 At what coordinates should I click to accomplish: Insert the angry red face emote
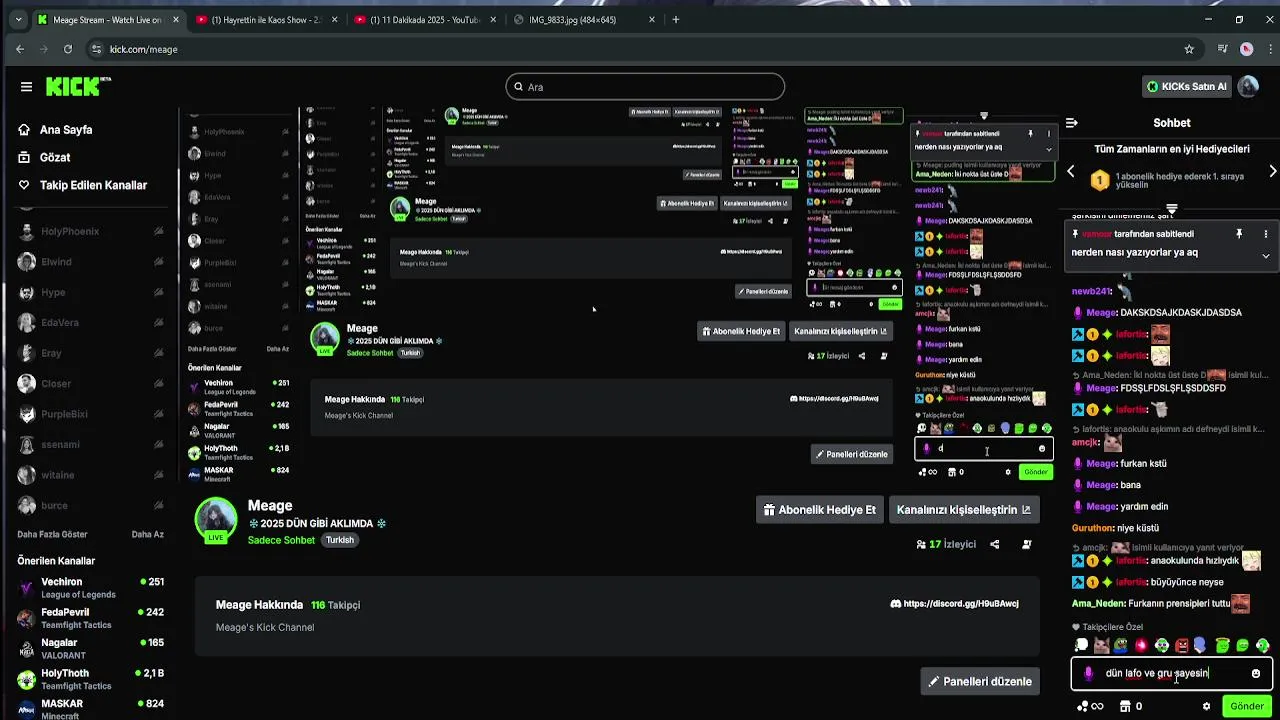pos(1182,646)
